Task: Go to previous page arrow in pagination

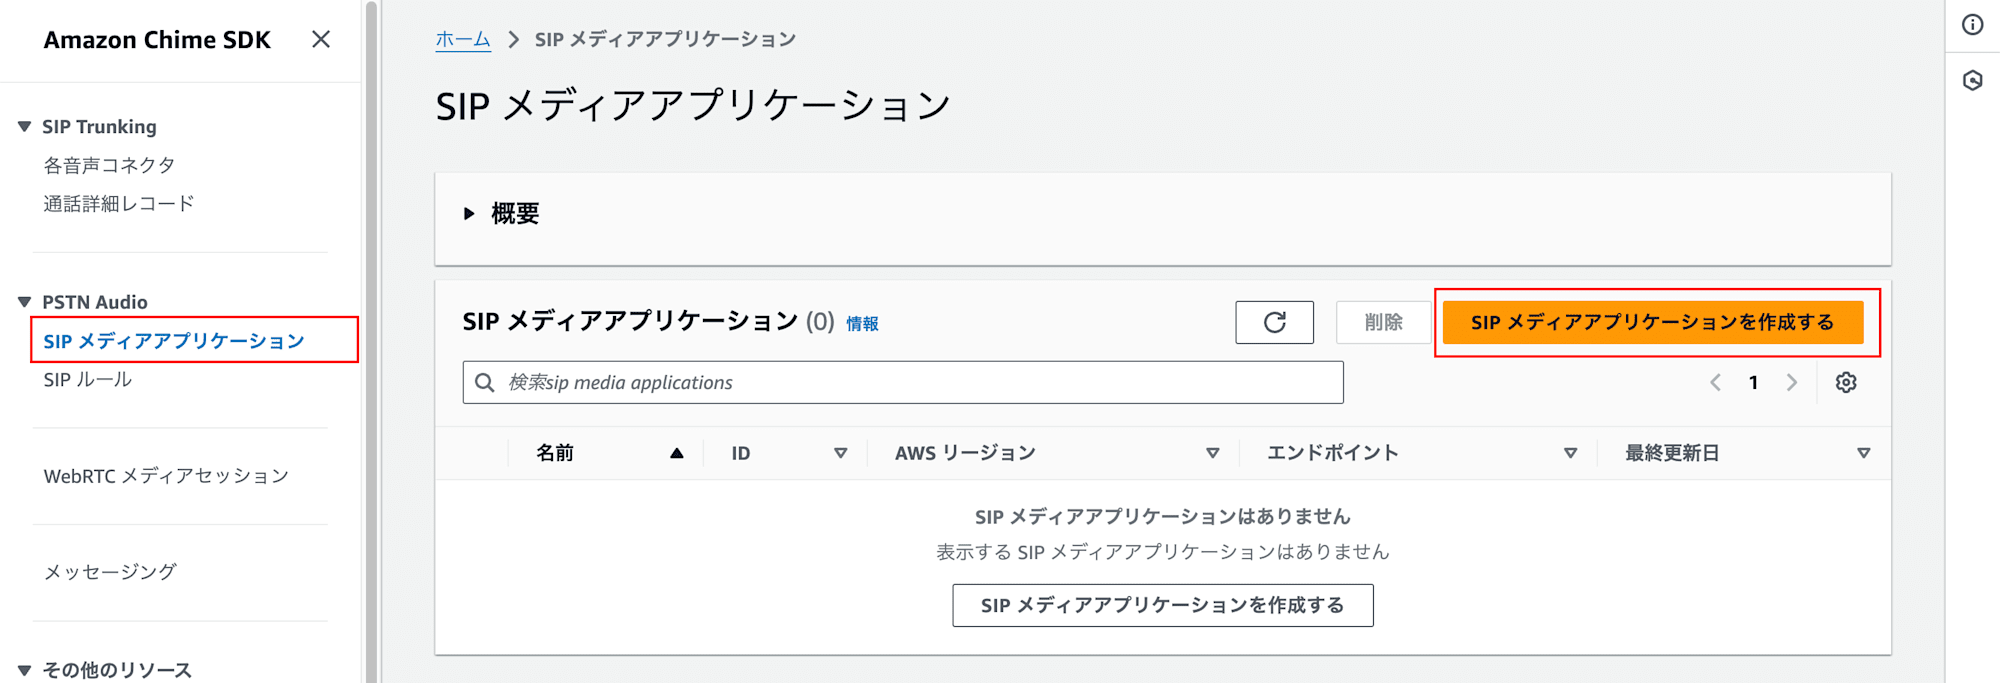Action: pyautogui.click(x=1715, y=382)
